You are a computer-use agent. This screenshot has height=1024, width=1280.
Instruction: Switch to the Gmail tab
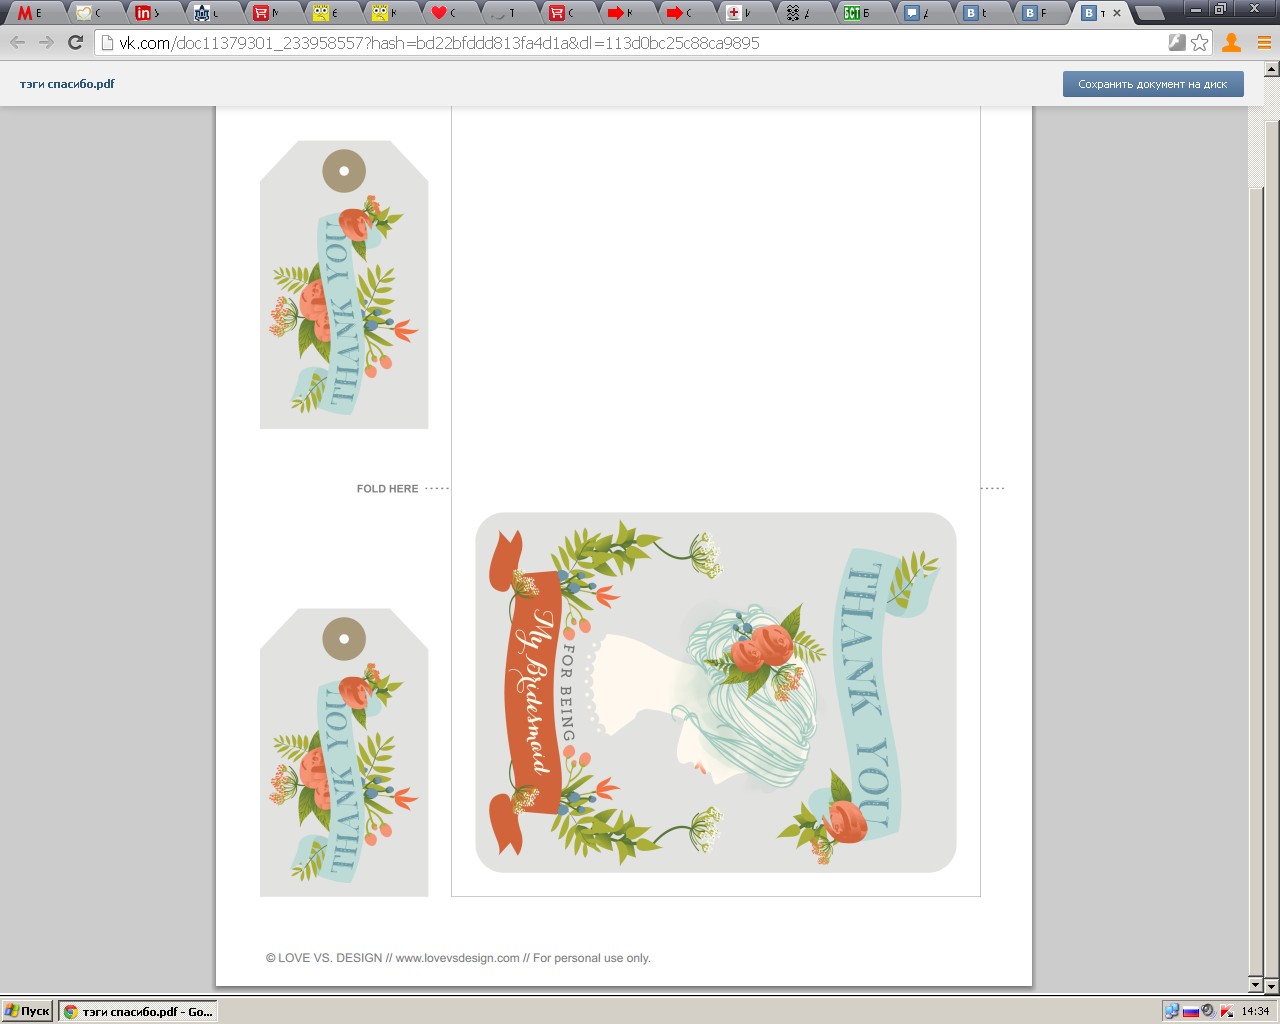click(x=32, y=13)
